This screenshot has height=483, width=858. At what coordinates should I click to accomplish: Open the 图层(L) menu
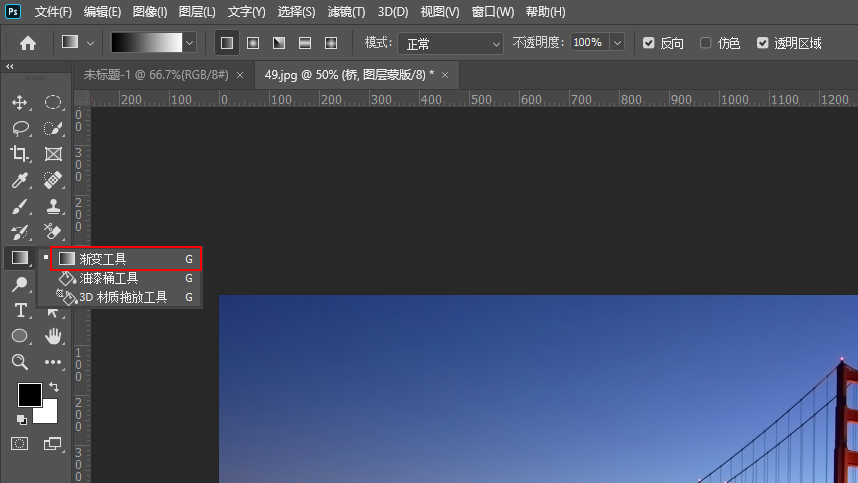(x=197, y=11)
